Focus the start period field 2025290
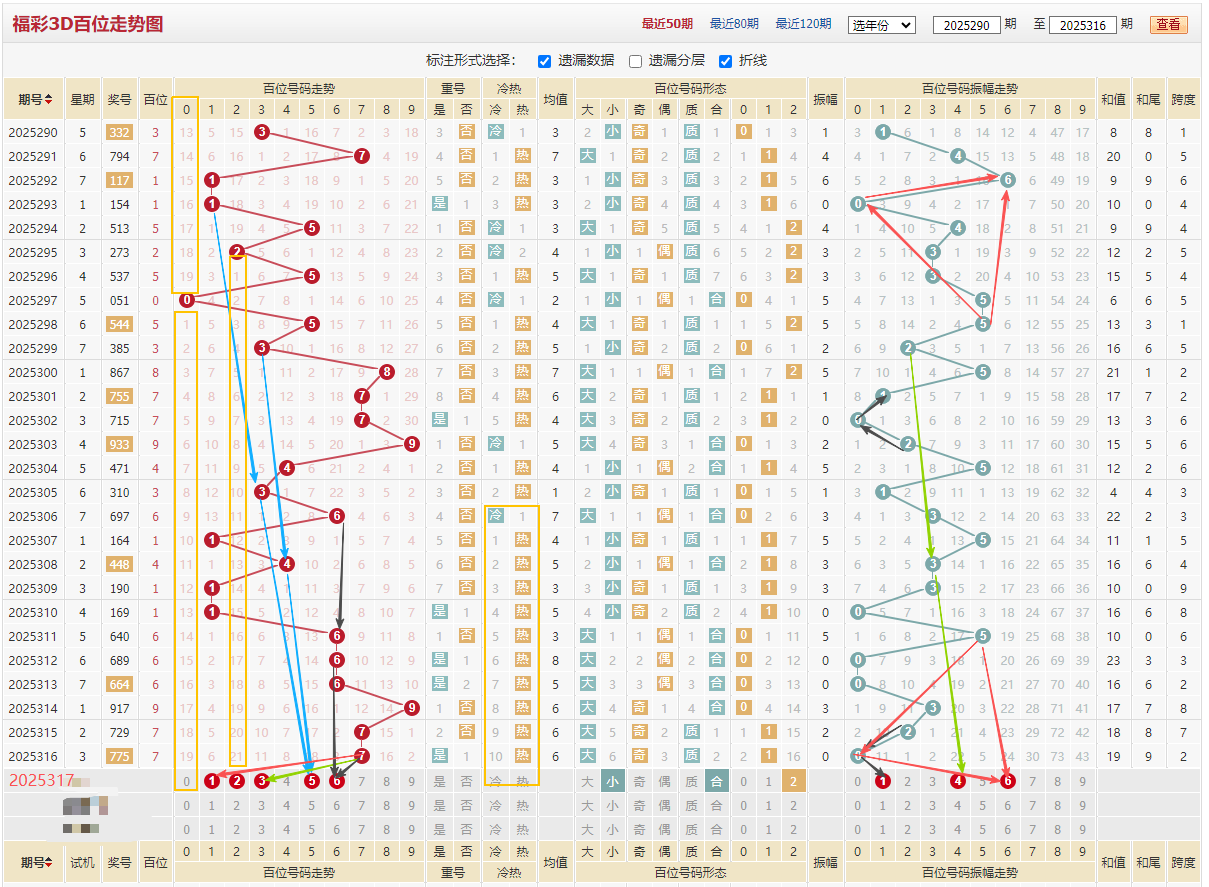The image size is (1209, 887). [x=966, y=25]
